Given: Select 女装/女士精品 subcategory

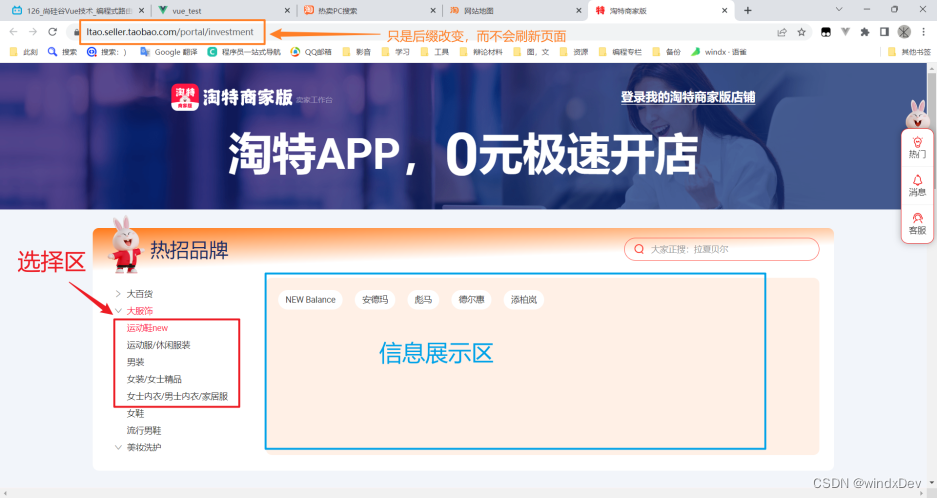Looking at the screenshot, I should (x=154, y=379).
